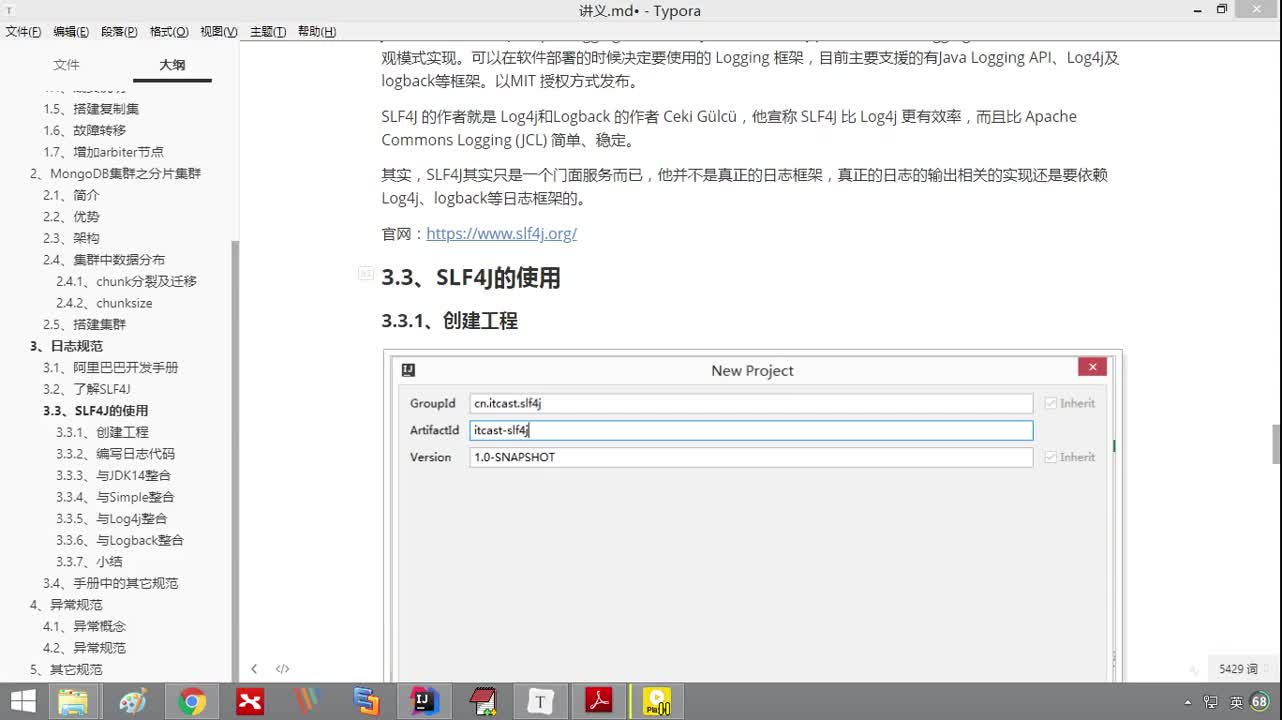Jump to outline item 2.4.1、chunk分裂及迁移
The image size is (1282, 720).
click(126, 281)
